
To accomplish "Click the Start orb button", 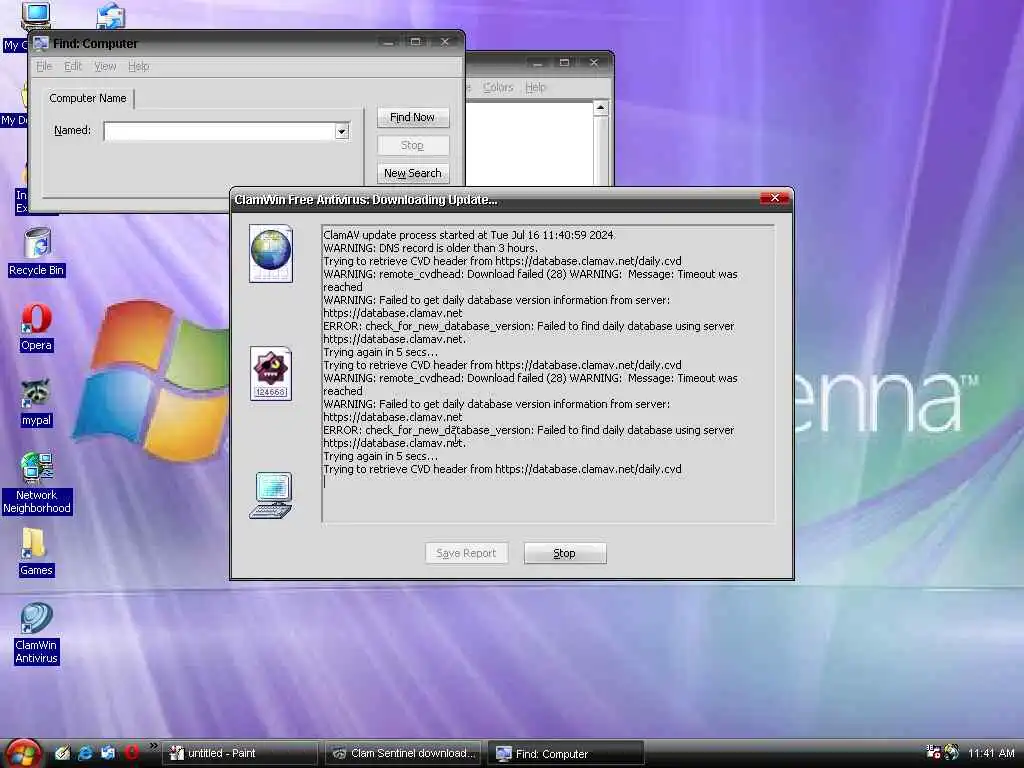I will pos(24,753).
